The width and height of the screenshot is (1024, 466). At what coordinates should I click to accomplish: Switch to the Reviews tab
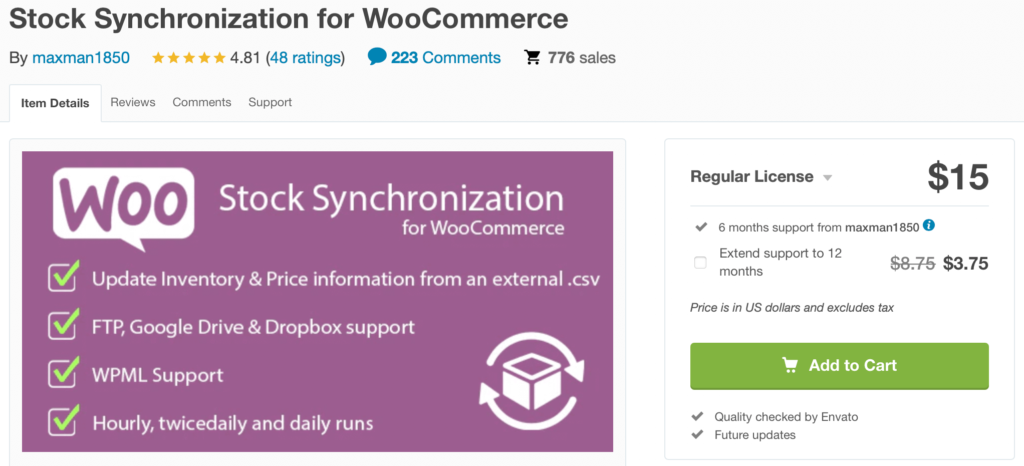133,102
